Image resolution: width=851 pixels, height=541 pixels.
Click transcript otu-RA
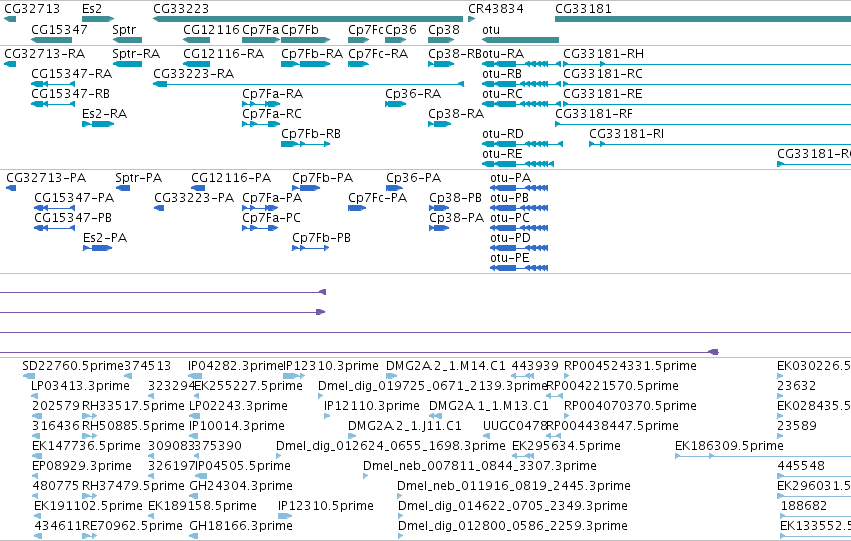(521, 64)
